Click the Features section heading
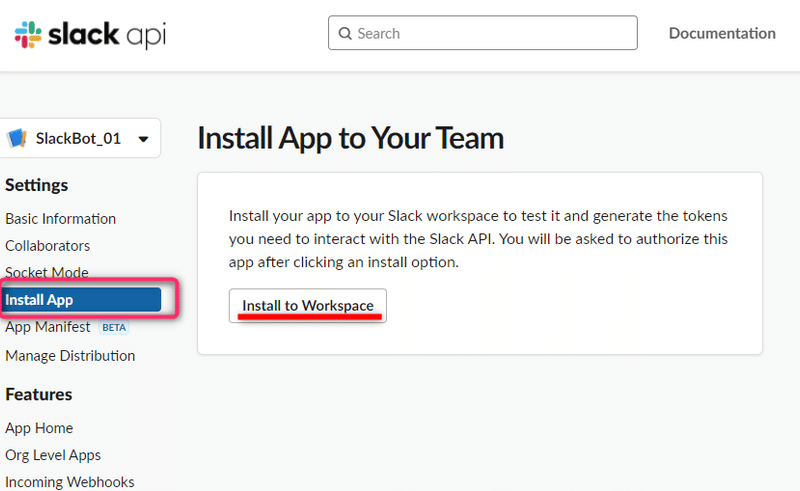The width and height of the screenshot is (800, 491). 39,395
